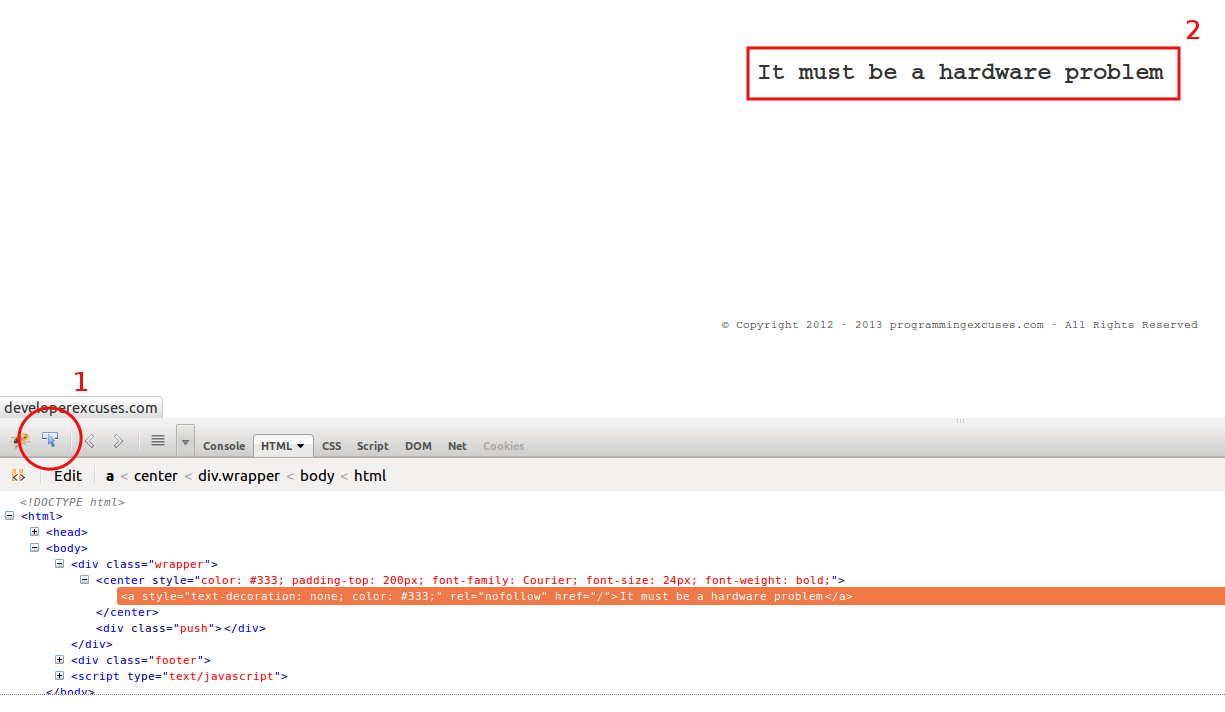Switch to the CSS tab
Viewport: 1225px width, 712px height.
pyautogui.click(x=331, y=446)
